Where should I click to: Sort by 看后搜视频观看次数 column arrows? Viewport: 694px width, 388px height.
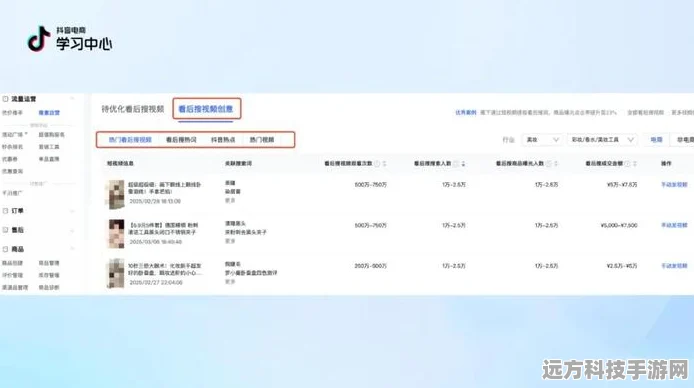click(385, 164)
